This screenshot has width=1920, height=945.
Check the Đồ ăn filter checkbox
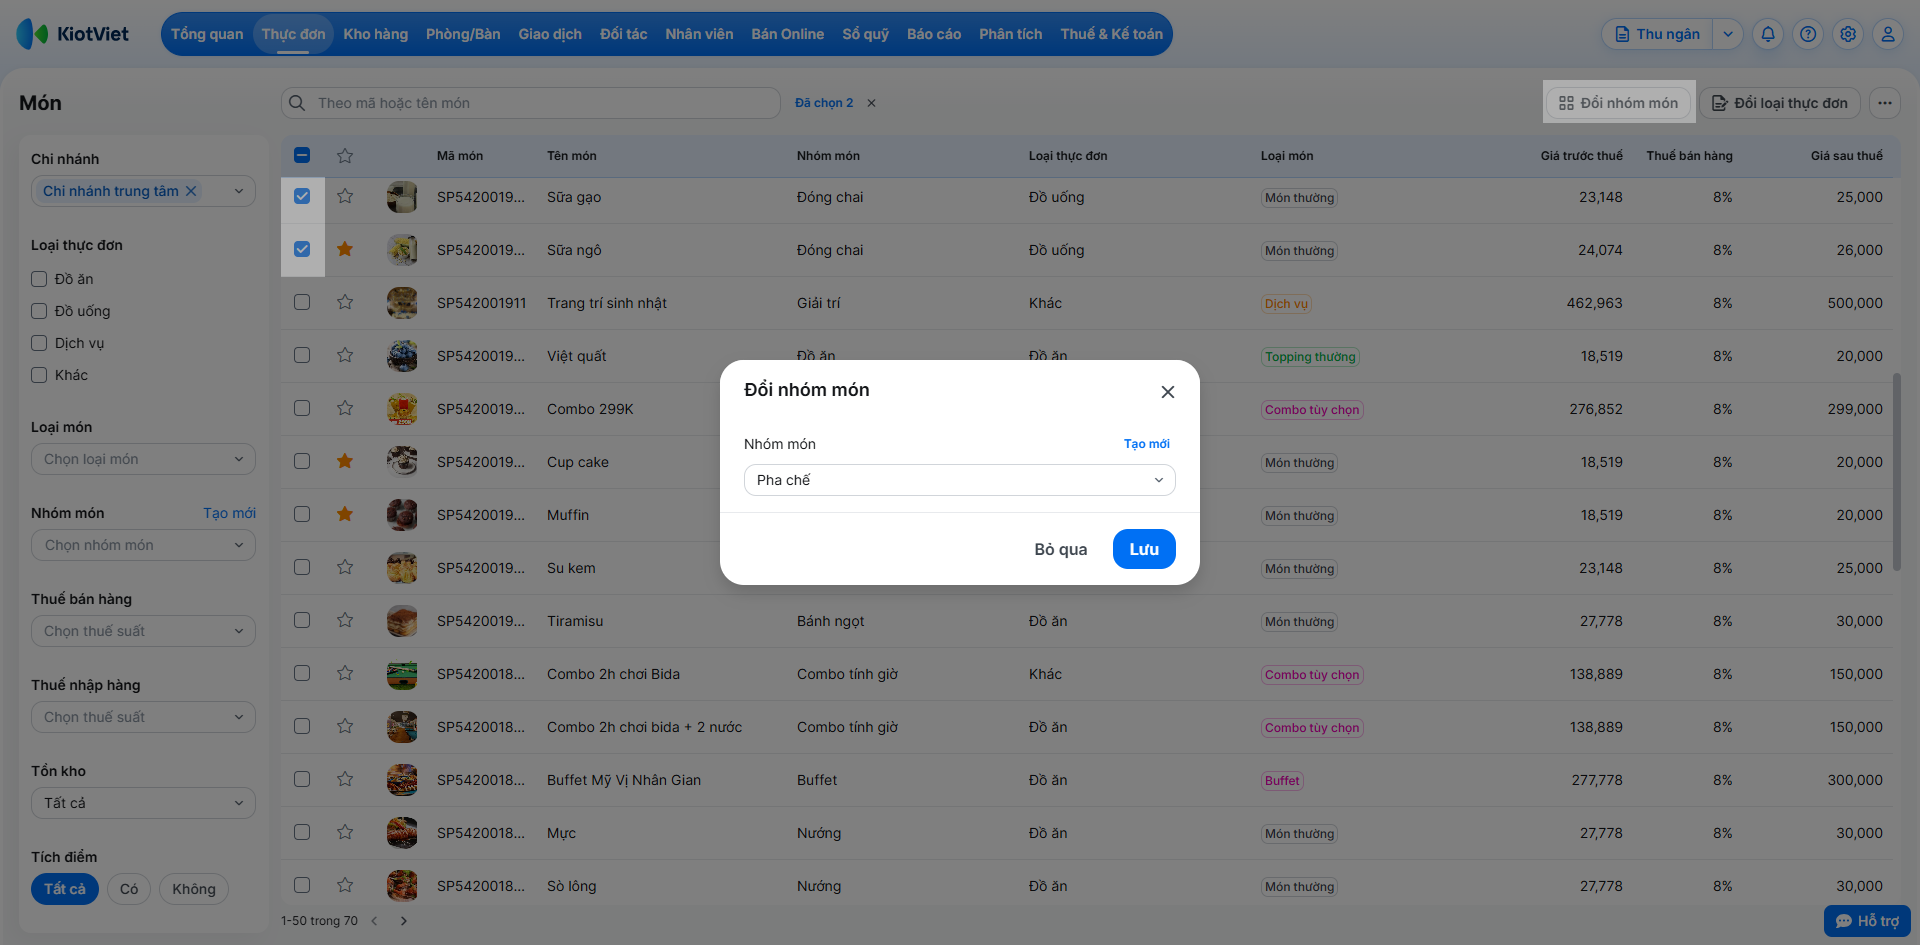[x=39, y=279]
